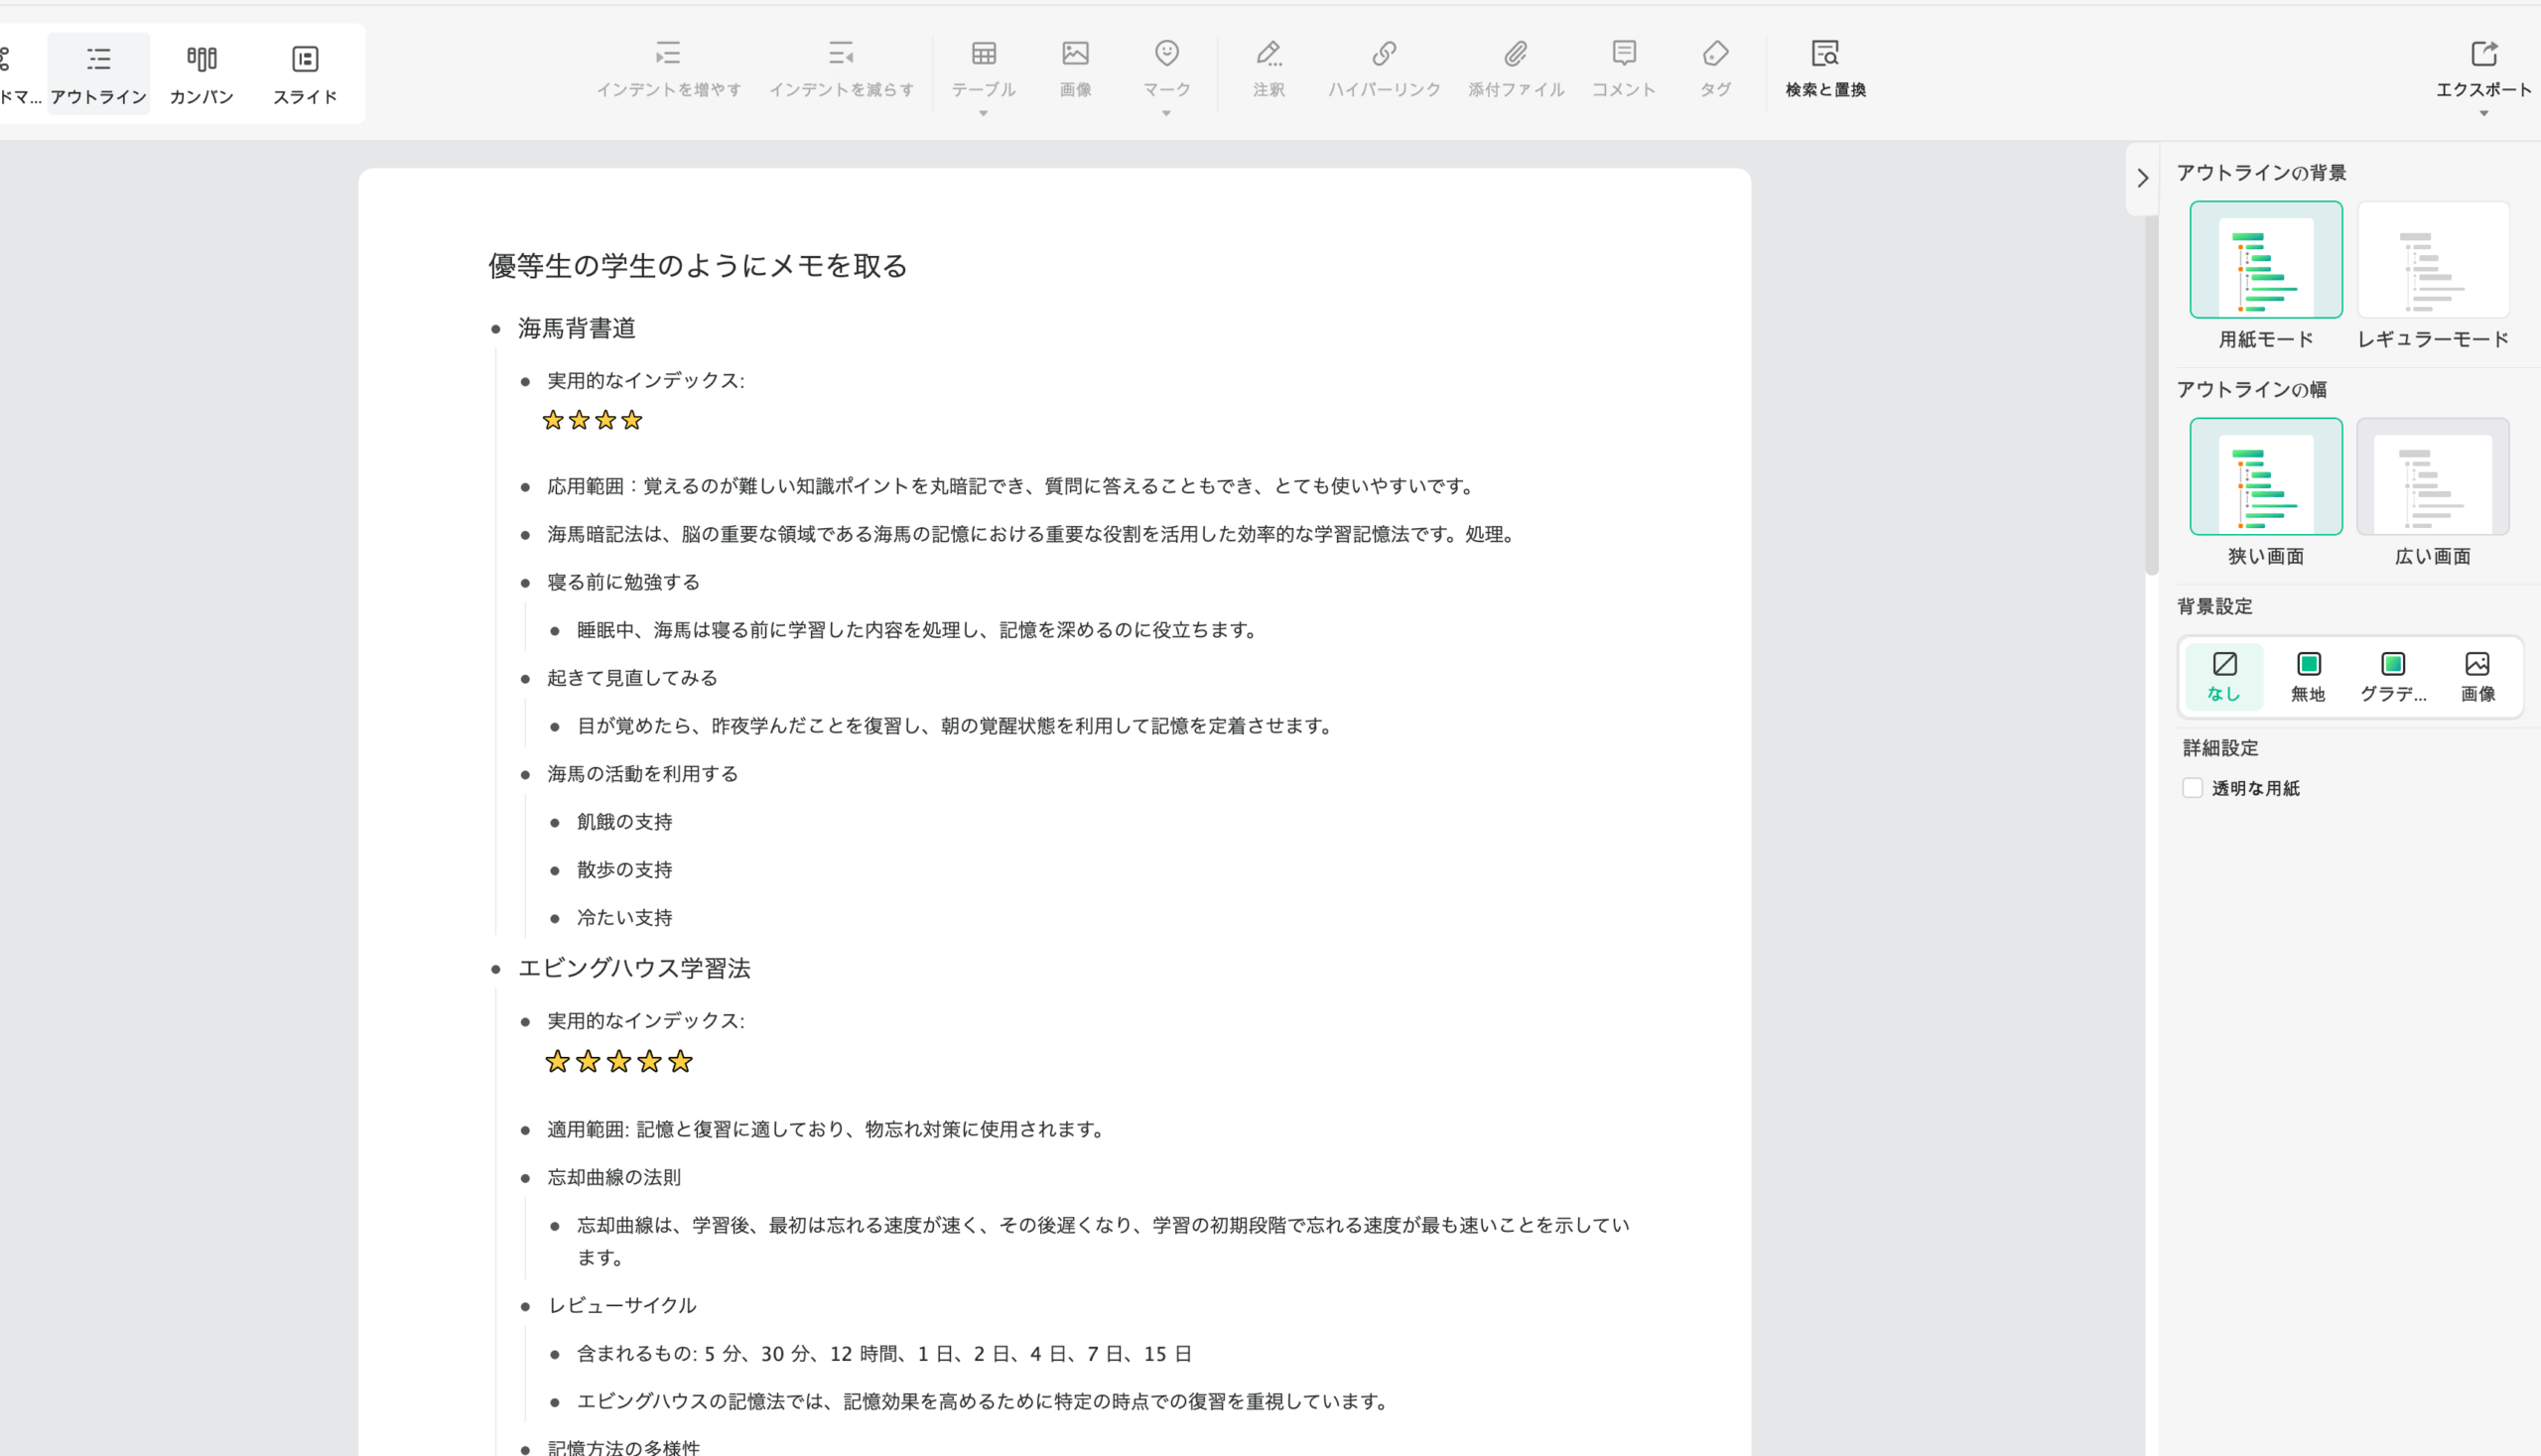Open 検索と置換 find and replace
The width and height of the screenshot is (2541, 1456).
click(x=1825, y=54)
